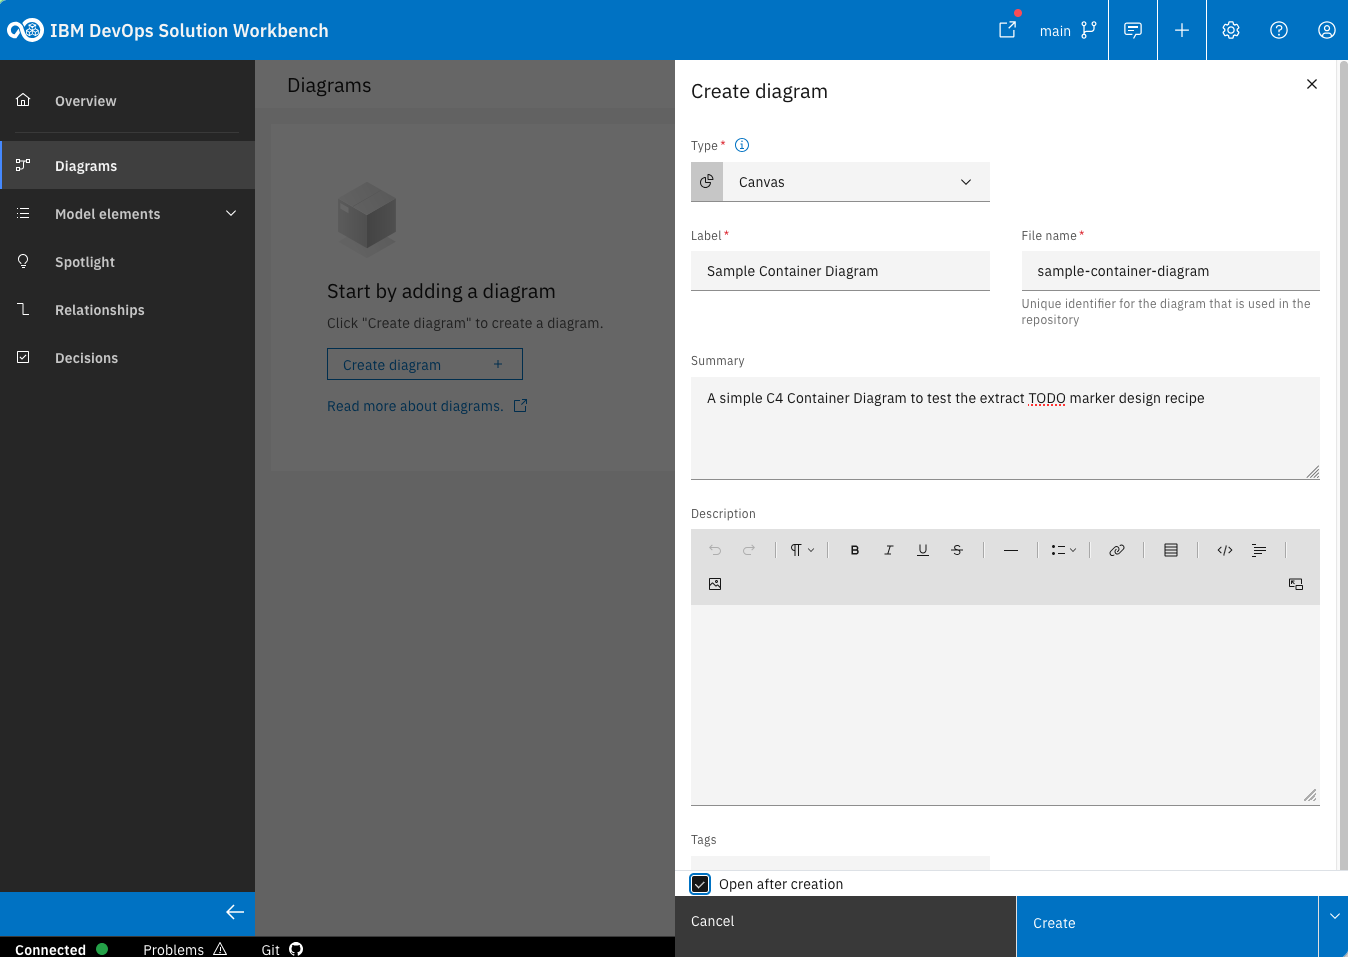Insert an image in the Description editor

pyautogui.click(x=715, y=584)
